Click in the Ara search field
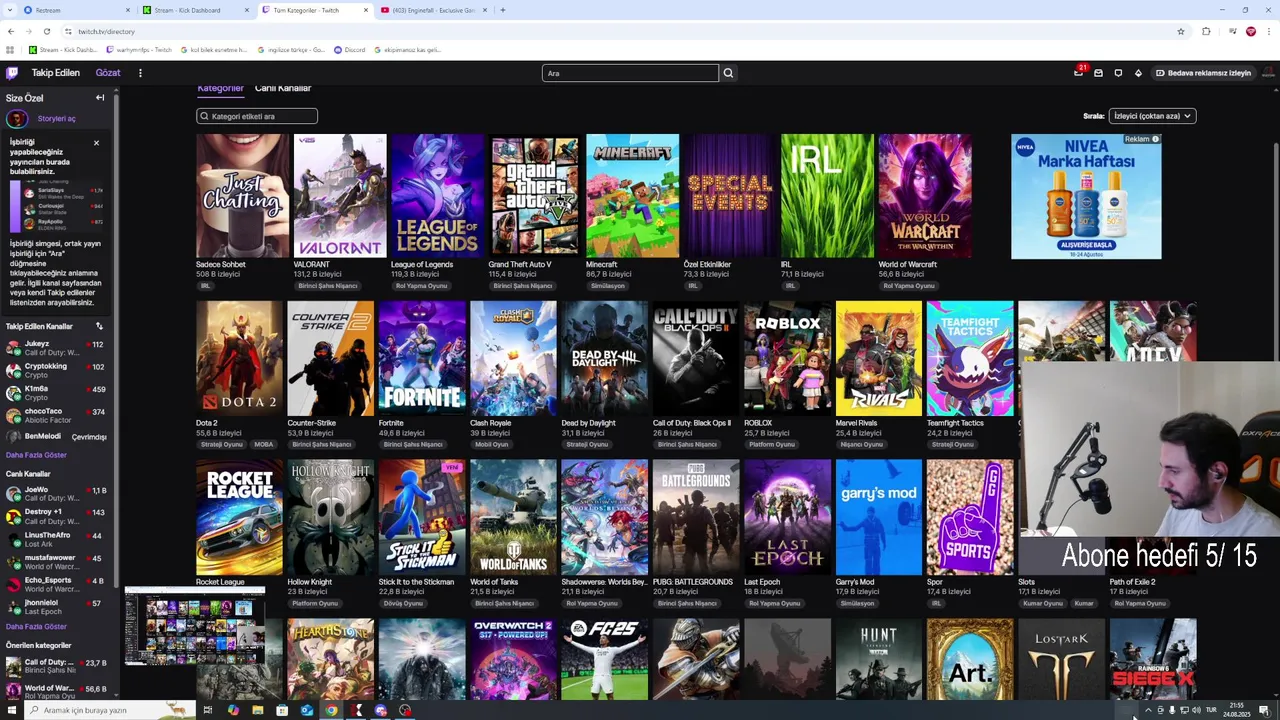 (x=630, y=73)
